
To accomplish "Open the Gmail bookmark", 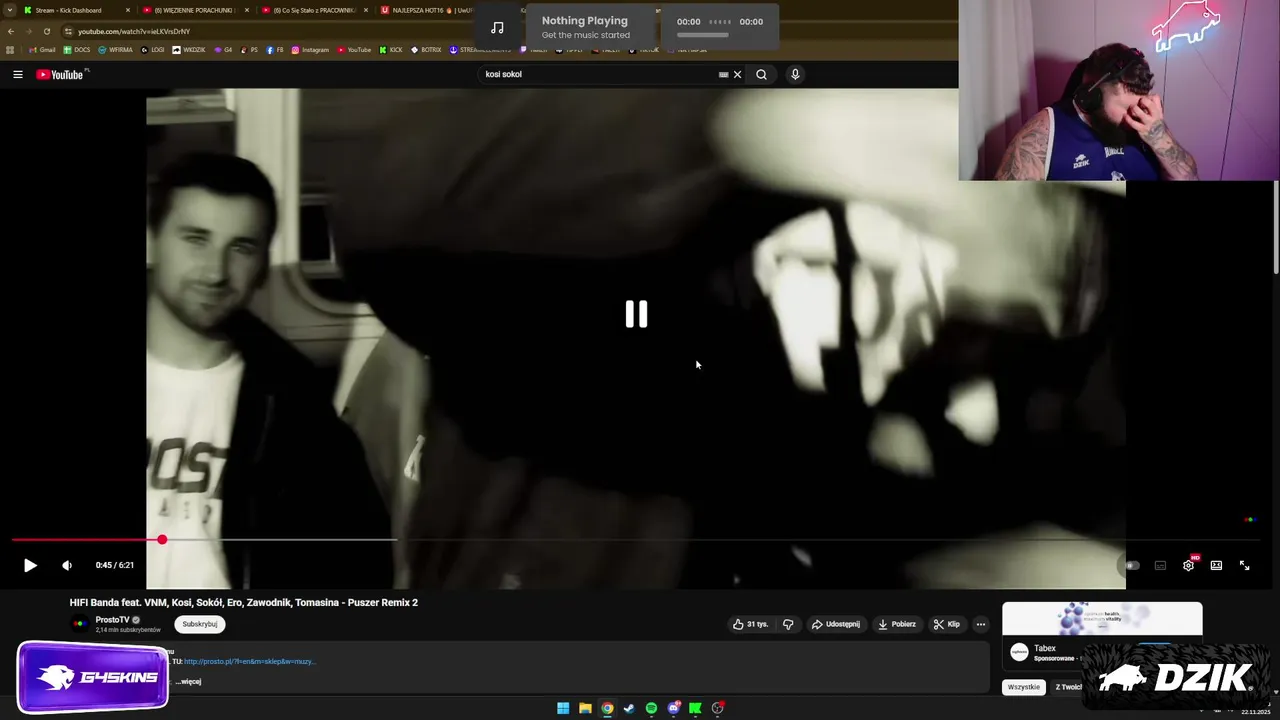I will (42, 50).
